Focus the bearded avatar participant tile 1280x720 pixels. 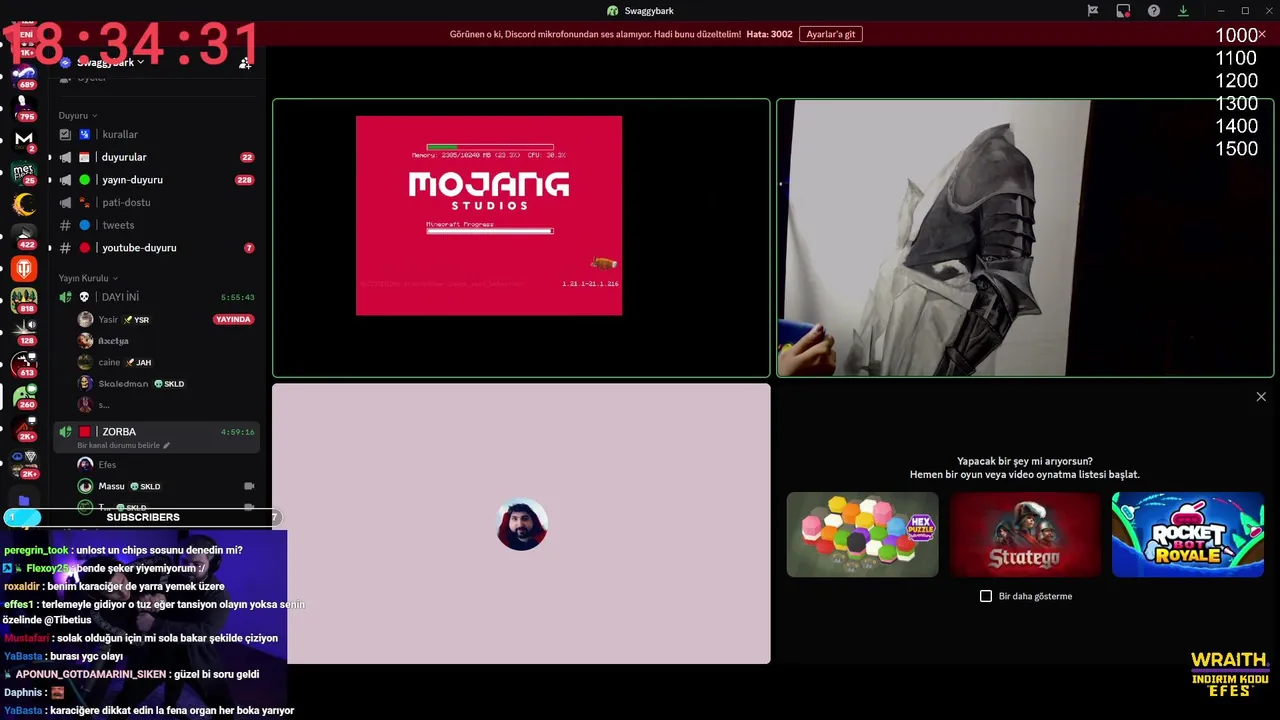[x=521, y=524]
